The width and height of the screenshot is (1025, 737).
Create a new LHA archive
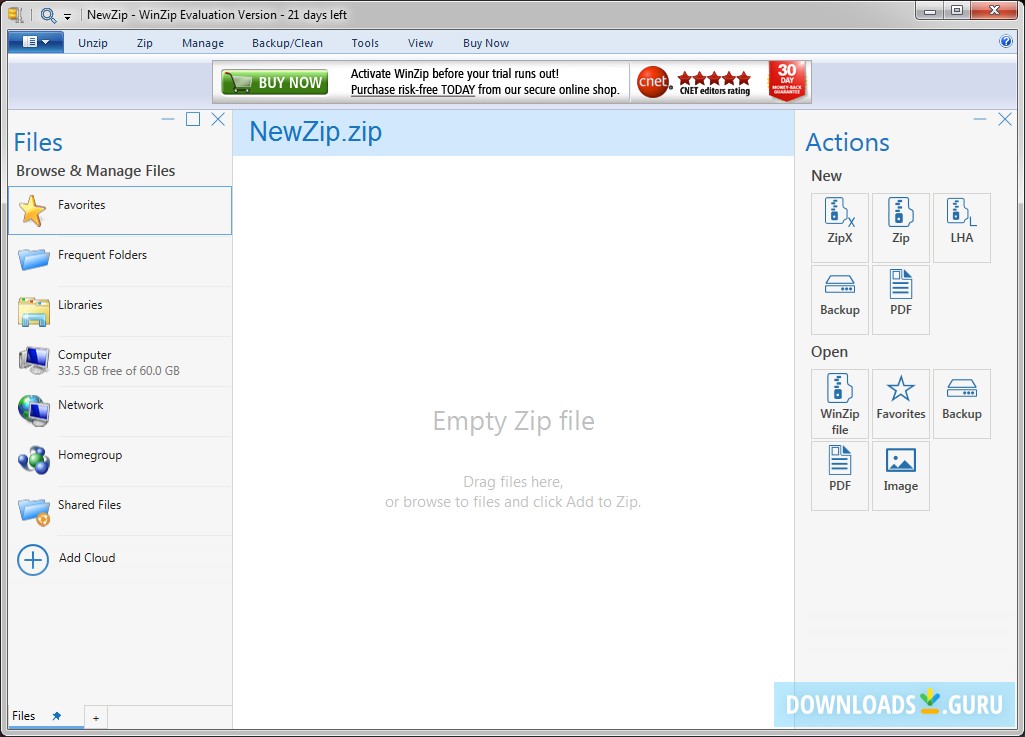click(961, 228)
